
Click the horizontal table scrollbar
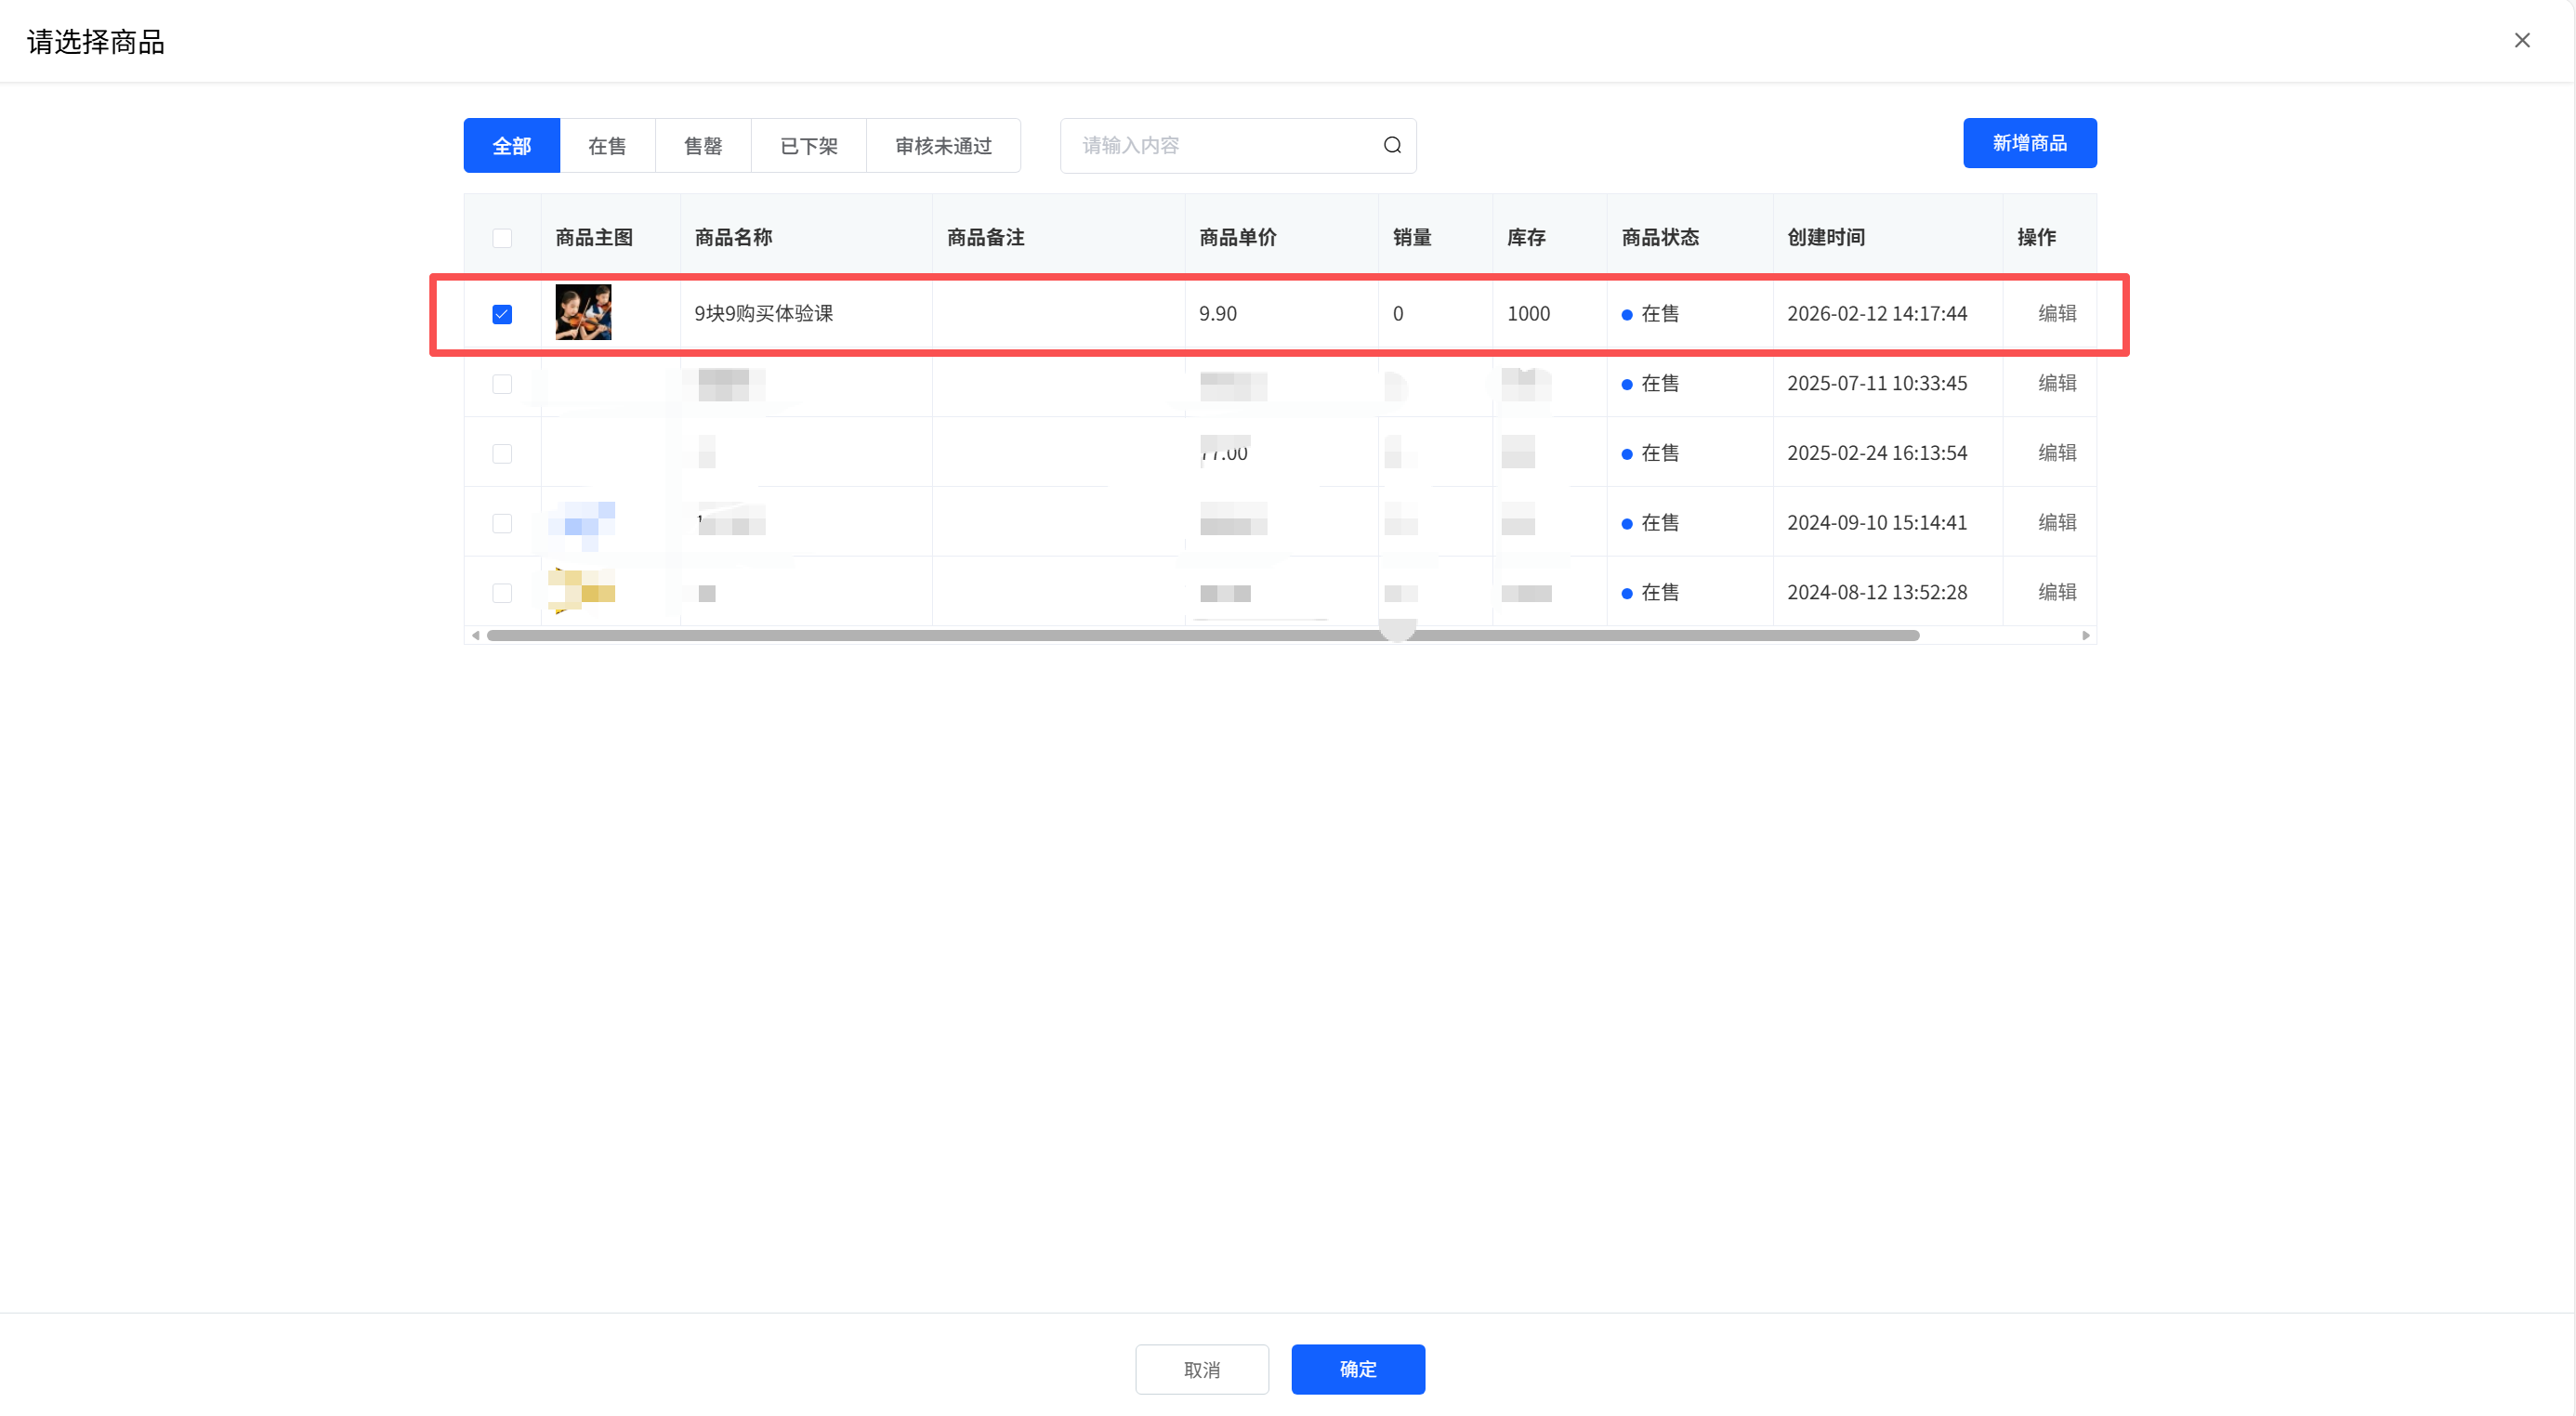tap(1200, 635)
